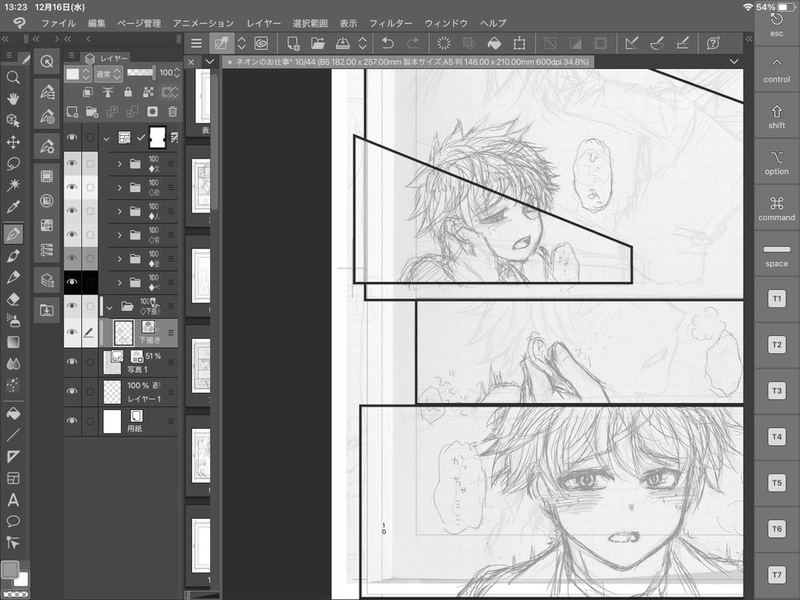
Task: Select the Gradient tool
Action: tap(13, 342)
